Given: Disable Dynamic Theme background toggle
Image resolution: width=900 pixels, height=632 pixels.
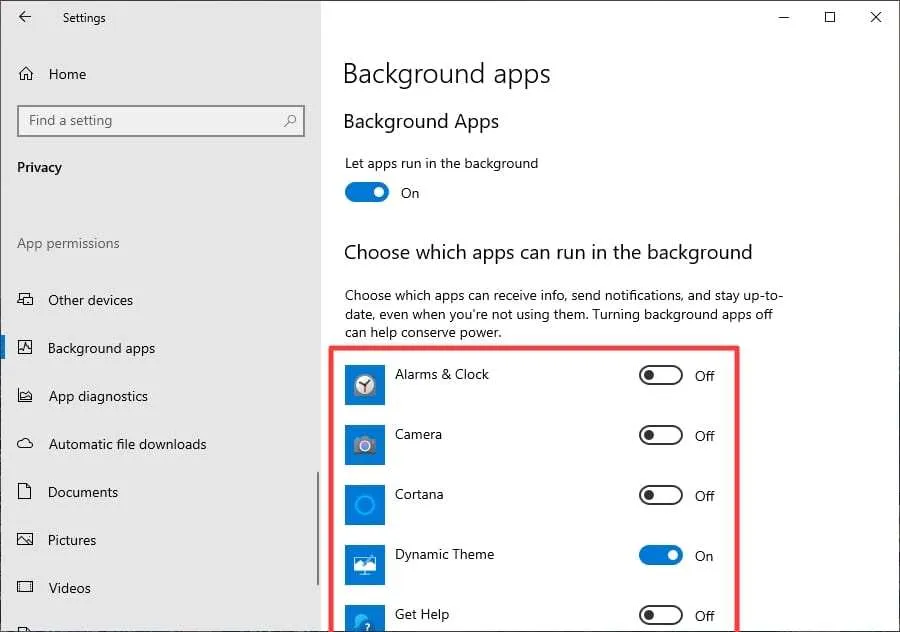Looking at the screenshot, I should [661, 556].
